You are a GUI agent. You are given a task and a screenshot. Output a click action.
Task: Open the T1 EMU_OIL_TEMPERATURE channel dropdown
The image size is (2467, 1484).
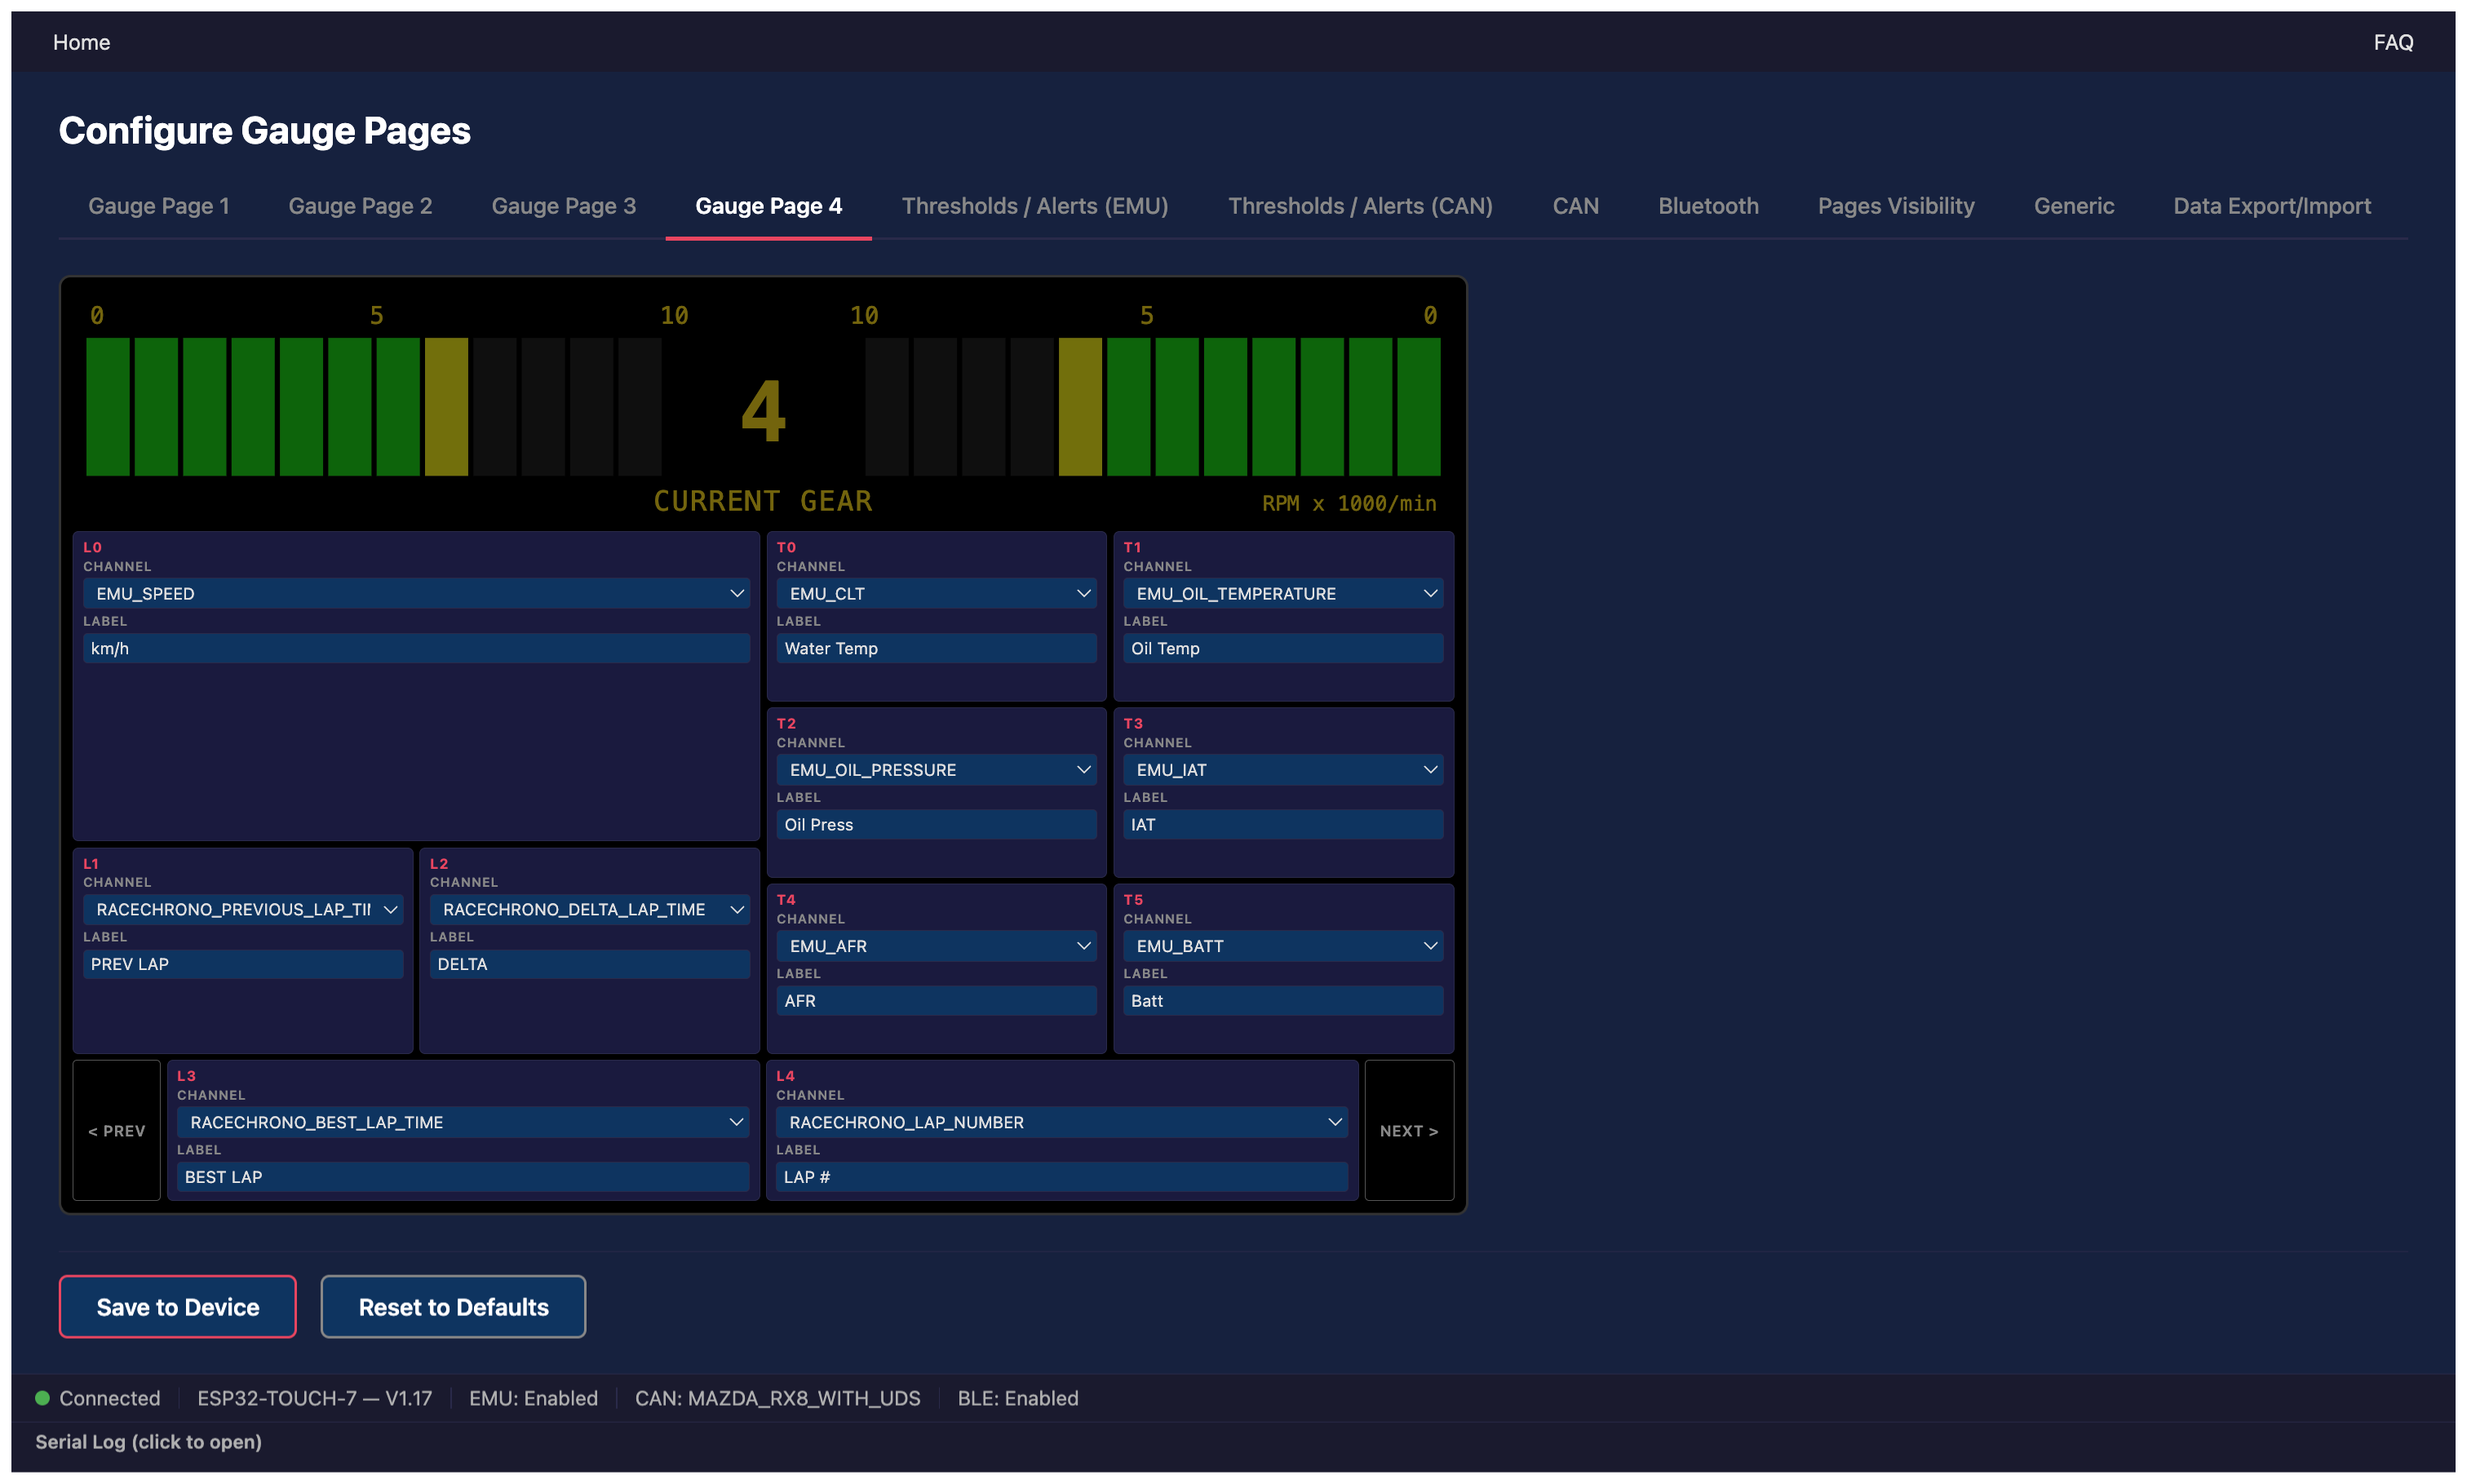point(1283,593)
